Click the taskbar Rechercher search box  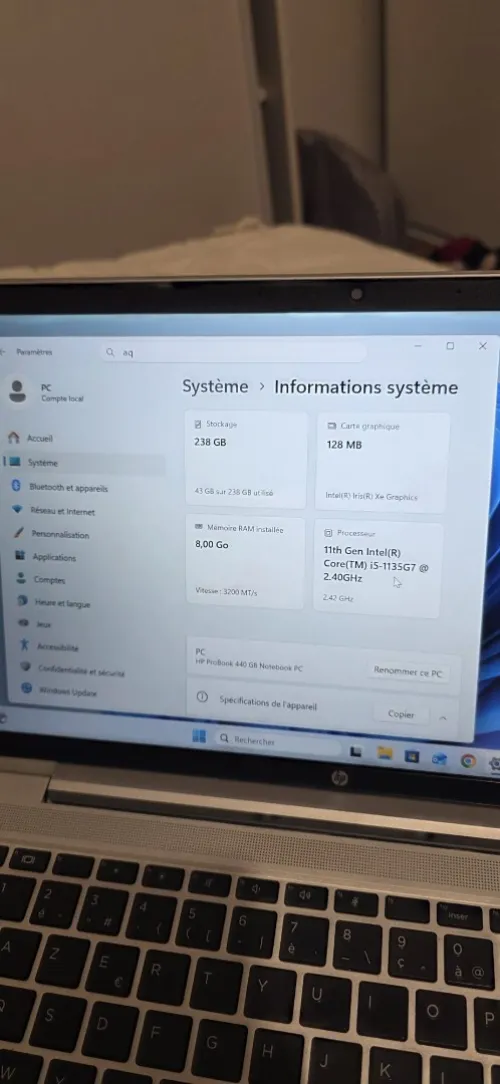pos(279,740)
